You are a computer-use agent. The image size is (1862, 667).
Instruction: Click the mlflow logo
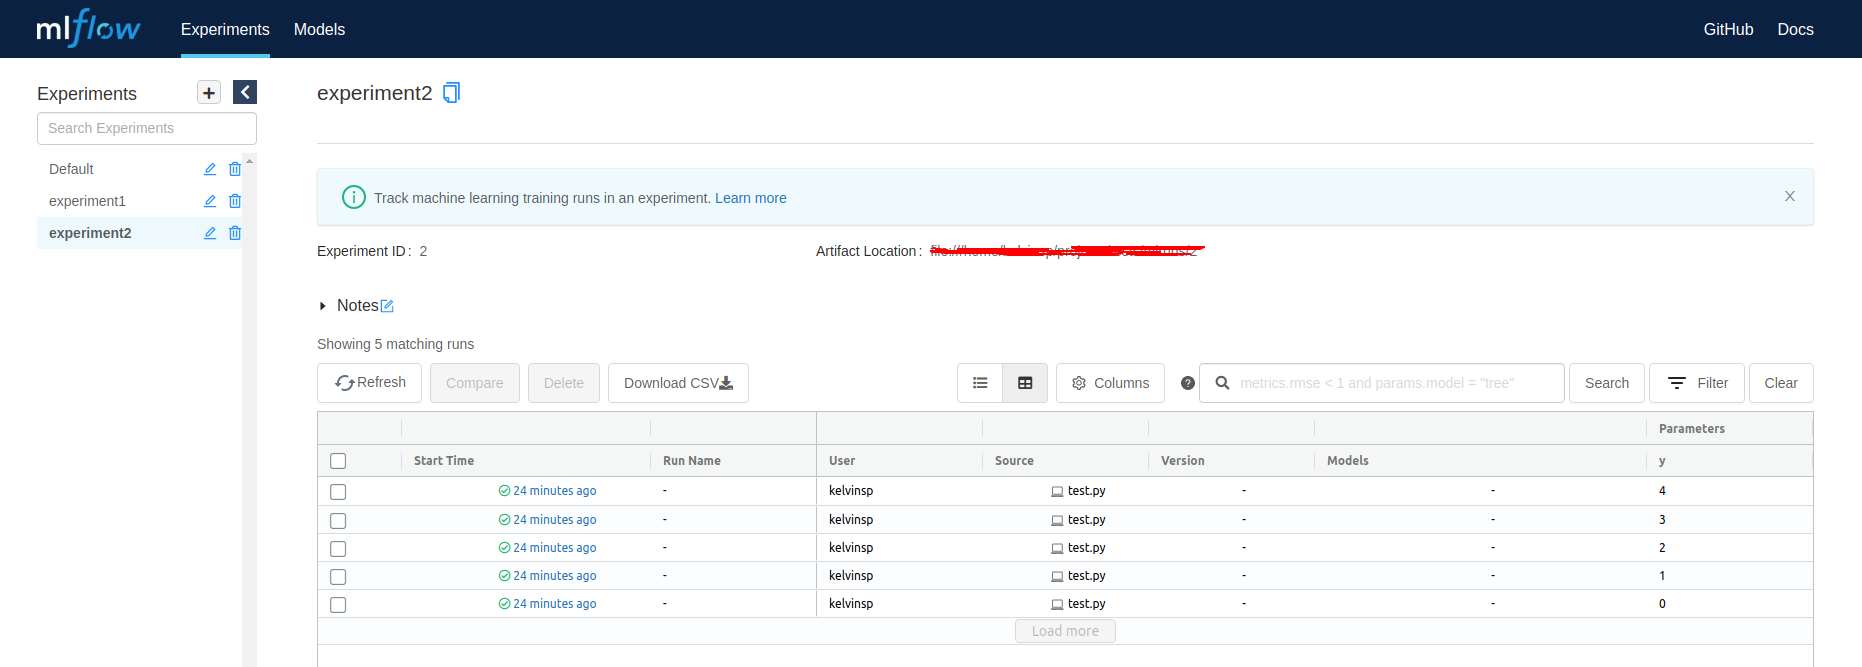pyautogui.click(x=88, y=28)
